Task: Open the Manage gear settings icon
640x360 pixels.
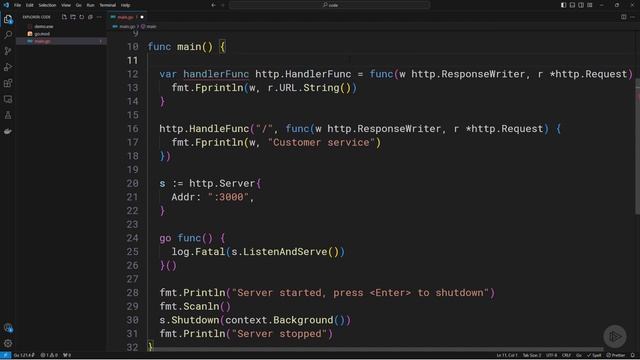Action: click(x=8, y=343)
